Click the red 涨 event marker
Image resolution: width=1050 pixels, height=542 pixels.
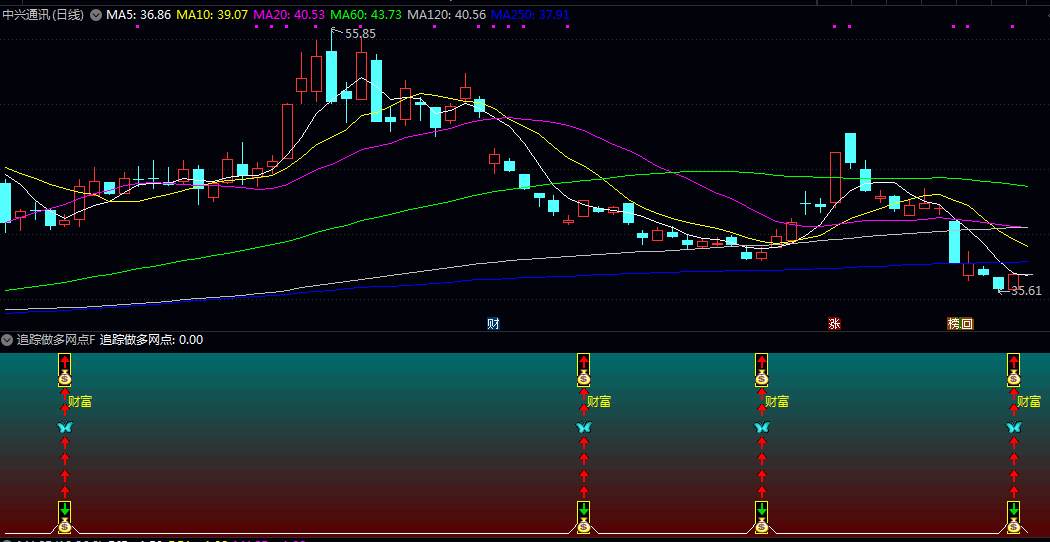point(834,324)
